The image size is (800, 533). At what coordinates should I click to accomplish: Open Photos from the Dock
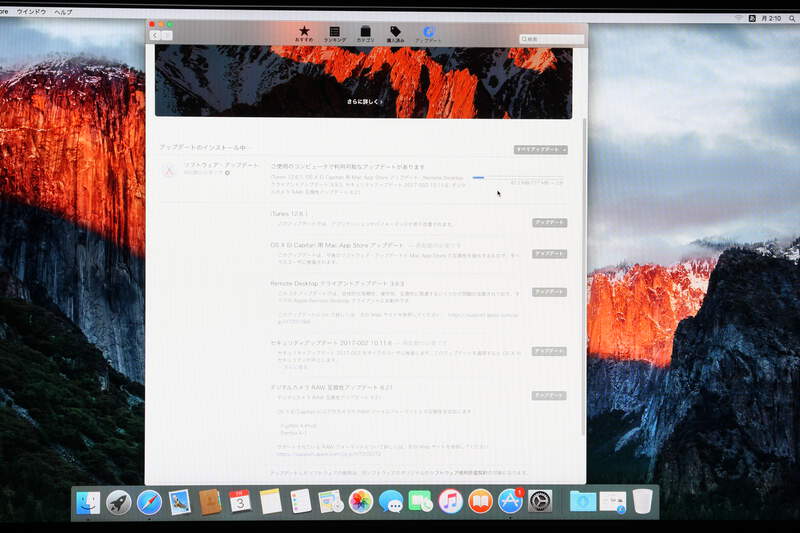(x=361, y=501)
